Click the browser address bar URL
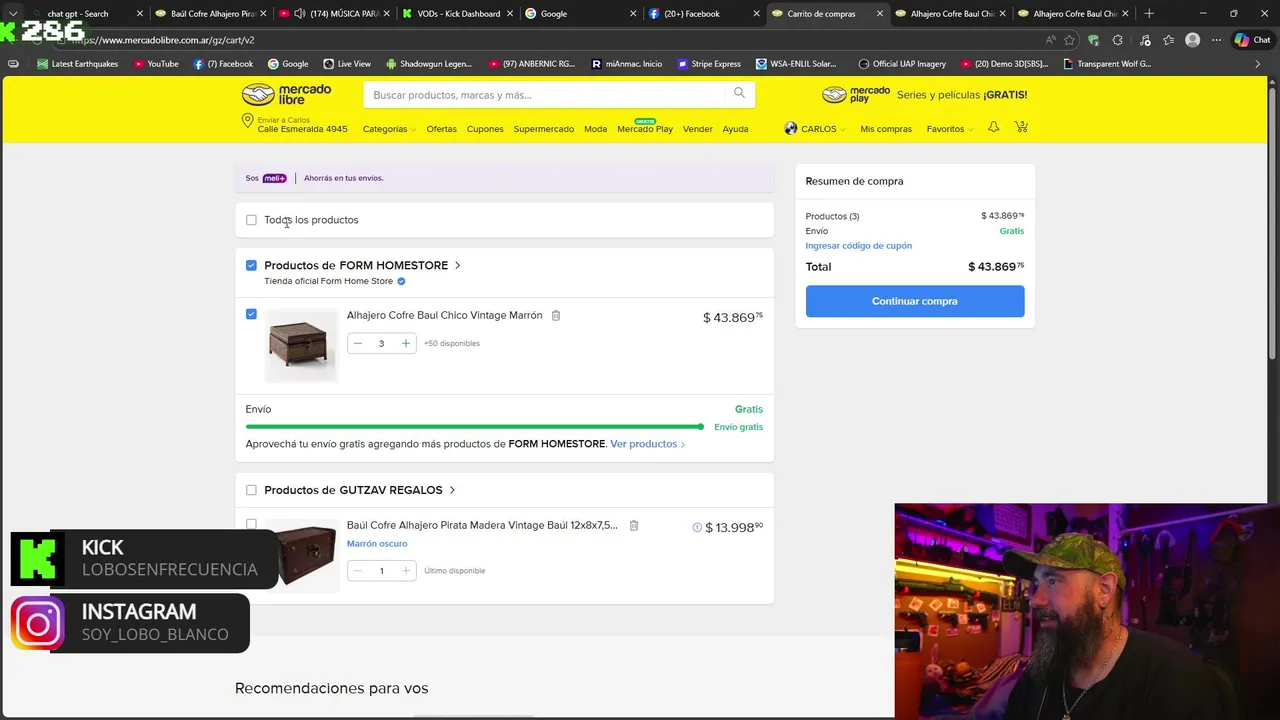Viewport: 1280px width, 720px height. point(164,40)
